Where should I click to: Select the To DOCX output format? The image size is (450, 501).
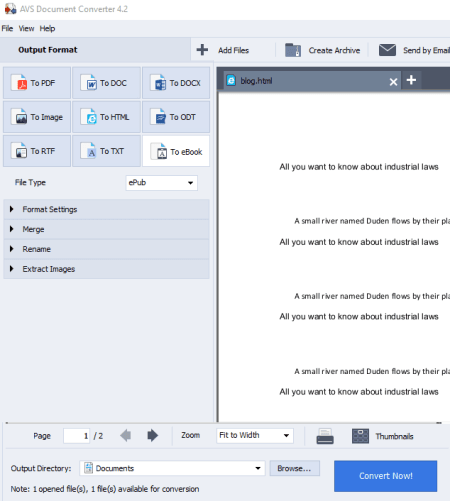pos(176,83)
